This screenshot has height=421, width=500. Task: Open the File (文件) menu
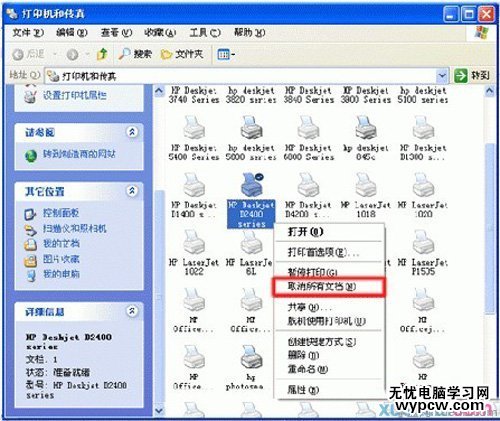tap(28, 33)
